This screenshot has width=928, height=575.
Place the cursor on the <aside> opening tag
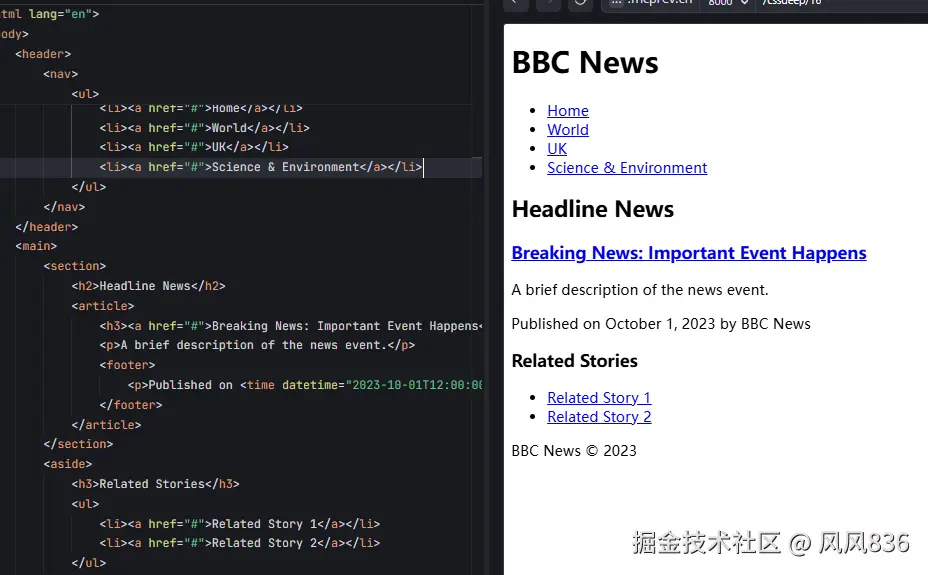pyautogui.click(x=67, y=464)
